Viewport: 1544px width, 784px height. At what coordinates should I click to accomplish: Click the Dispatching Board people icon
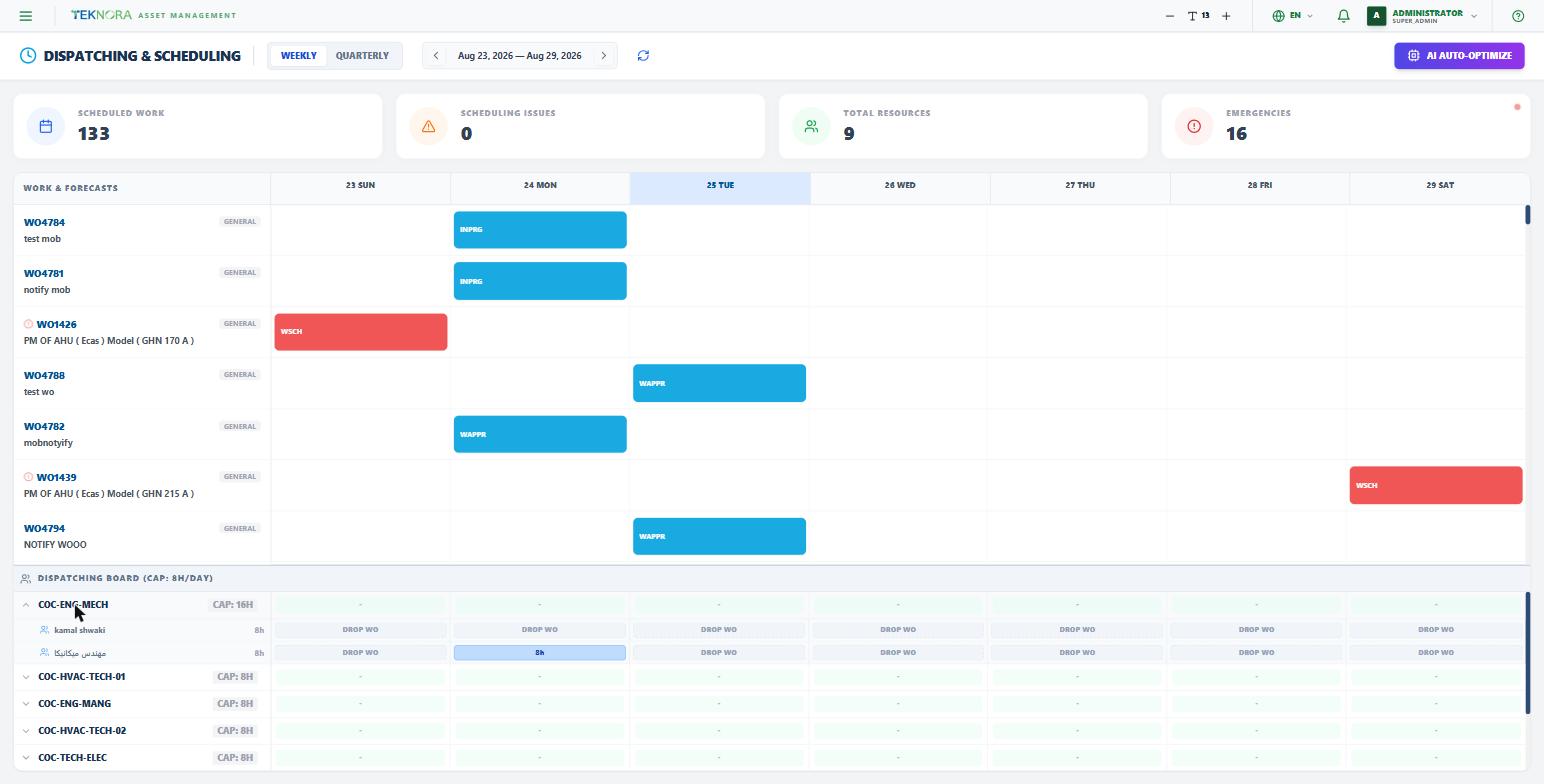tap(26, 579)
